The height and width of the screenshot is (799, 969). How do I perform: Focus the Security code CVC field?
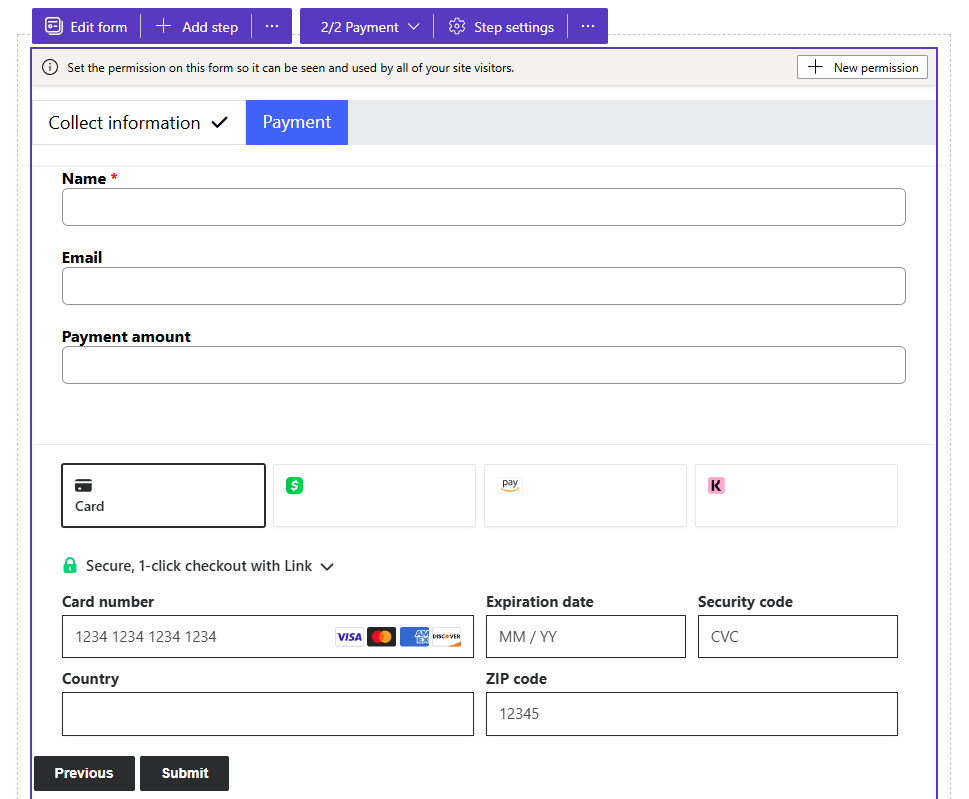point(798,636)
